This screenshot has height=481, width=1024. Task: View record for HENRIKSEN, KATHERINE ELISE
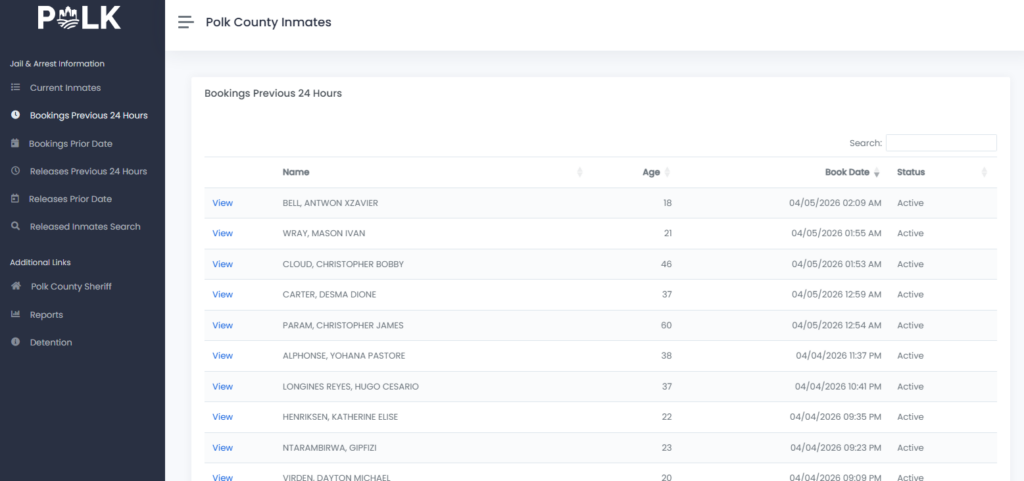pos(222,417)
